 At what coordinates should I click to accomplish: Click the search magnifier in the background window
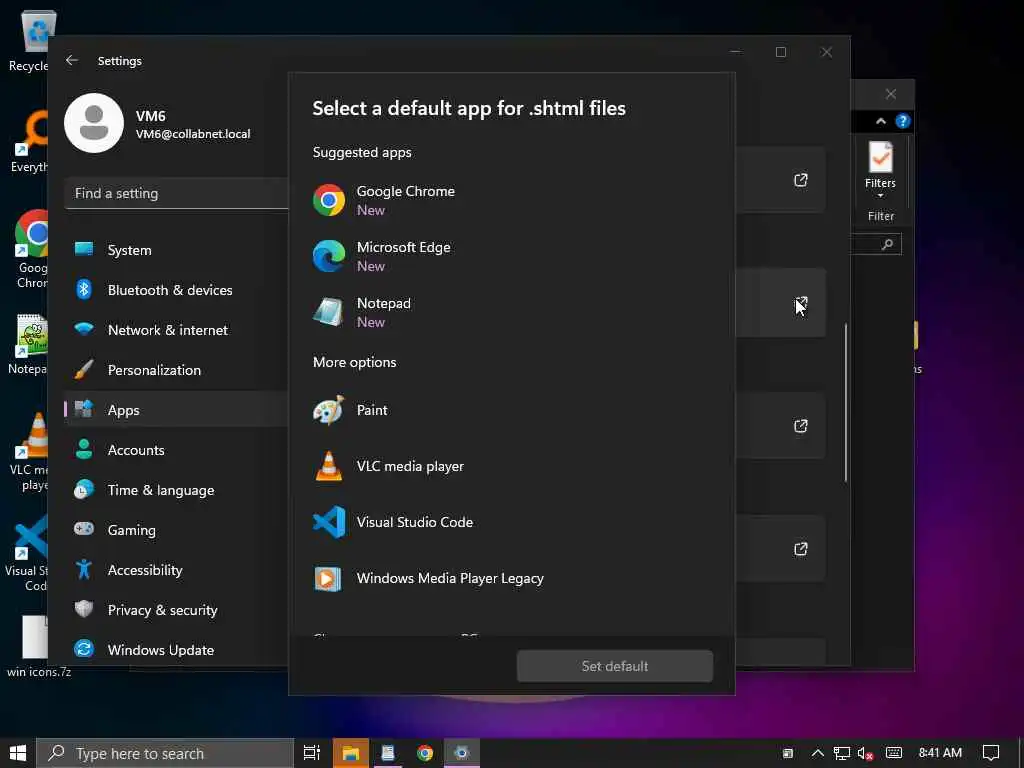(887, 244)
